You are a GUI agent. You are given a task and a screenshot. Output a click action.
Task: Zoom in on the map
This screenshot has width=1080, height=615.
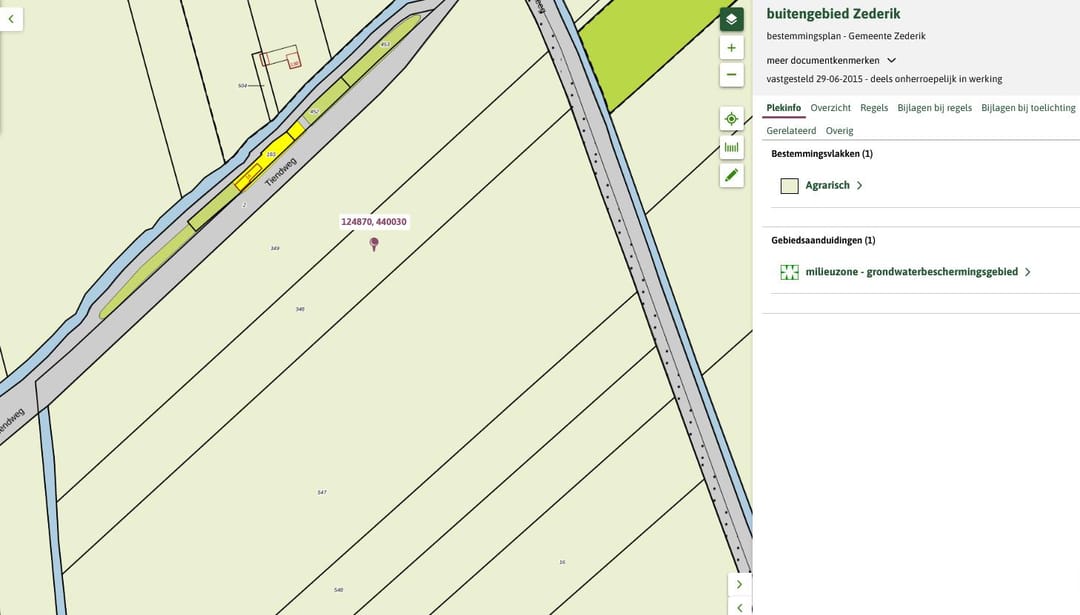tap(731, 48)
